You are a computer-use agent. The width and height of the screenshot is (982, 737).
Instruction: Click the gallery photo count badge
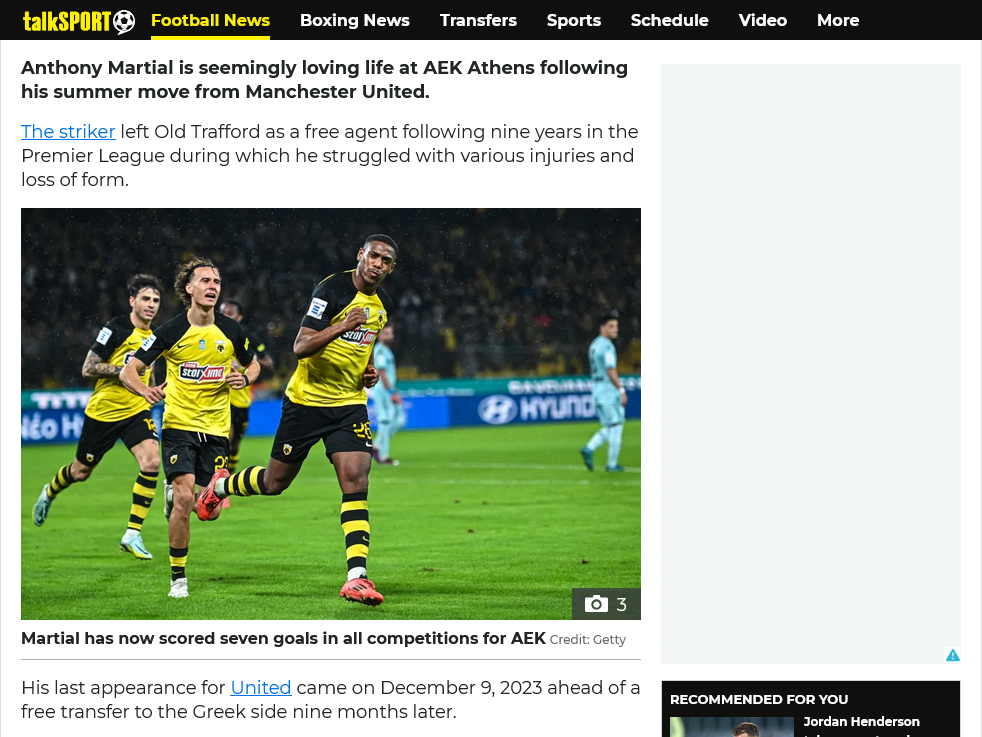click(606, 604)
